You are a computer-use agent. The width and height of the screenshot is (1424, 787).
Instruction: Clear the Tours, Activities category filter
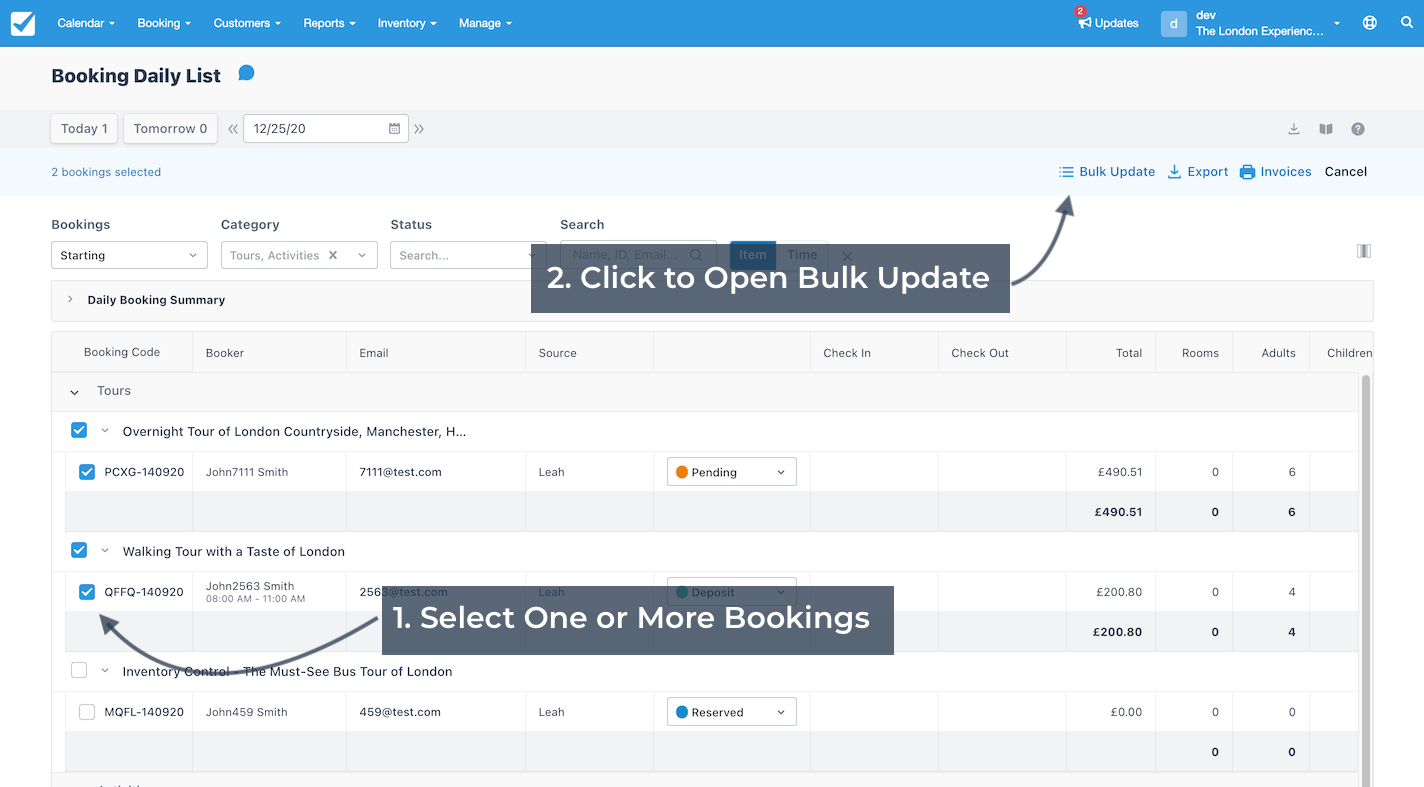[x=333, y=255]
